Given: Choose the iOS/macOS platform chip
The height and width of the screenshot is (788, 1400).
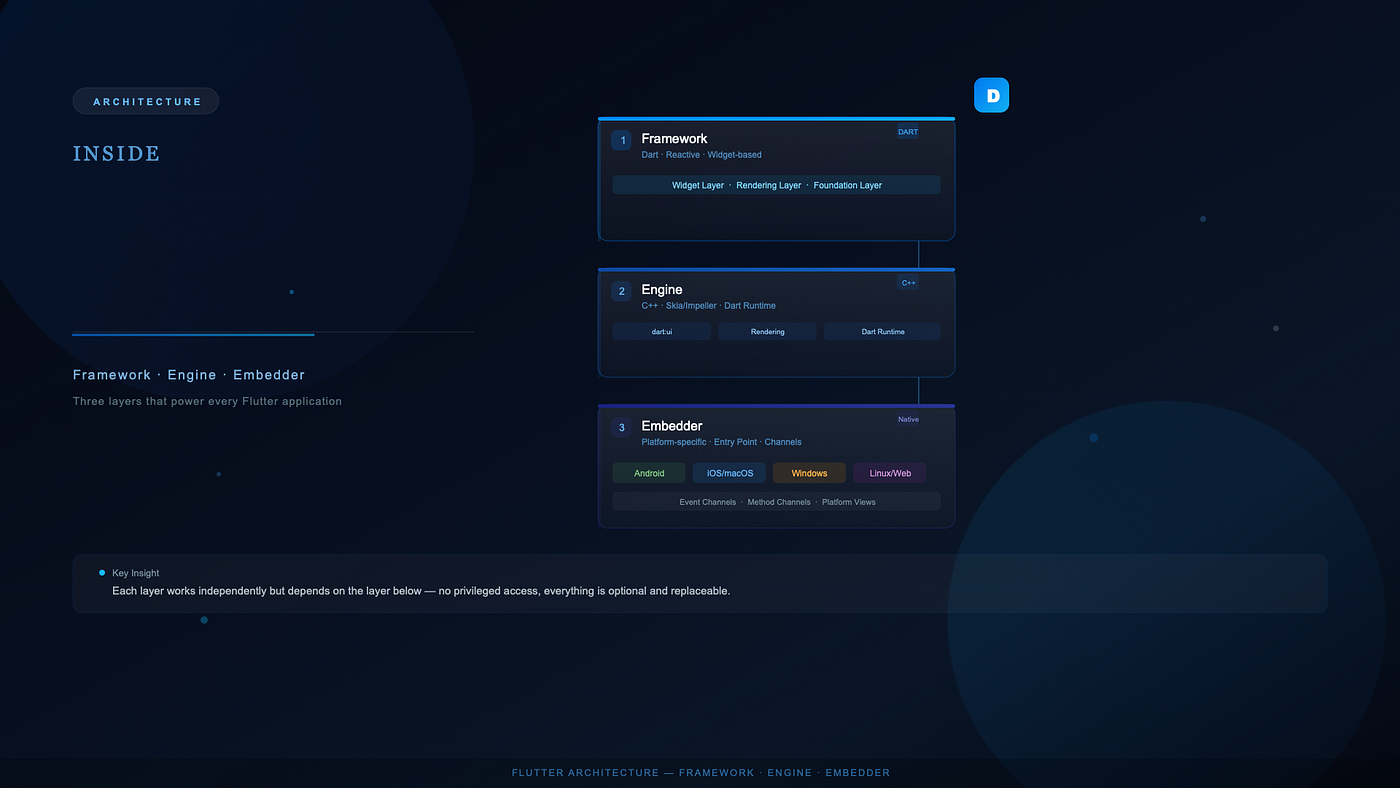Looking at the screenshot, I should pos(730,473).
